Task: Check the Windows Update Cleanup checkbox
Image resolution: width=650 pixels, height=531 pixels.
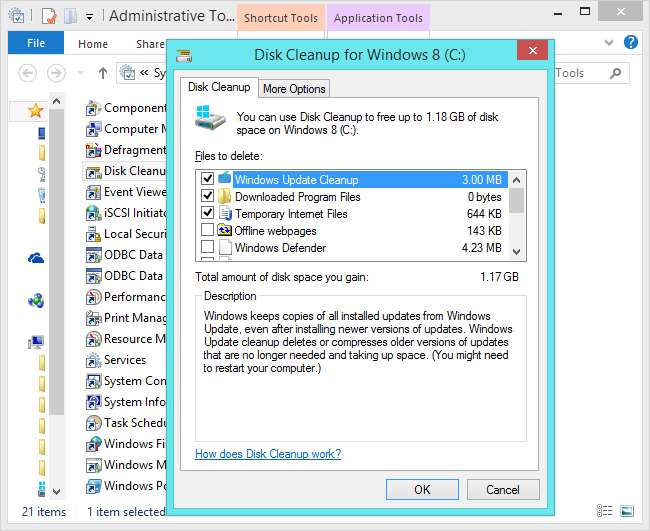Action: (x=207, y=179)
